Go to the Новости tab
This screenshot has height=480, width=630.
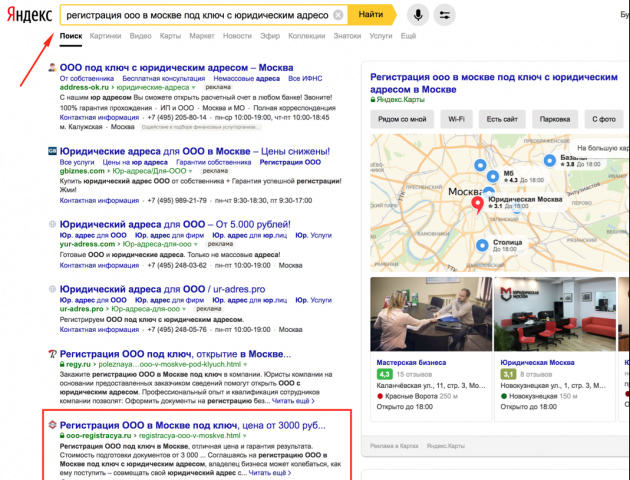[x=237, y=36]
